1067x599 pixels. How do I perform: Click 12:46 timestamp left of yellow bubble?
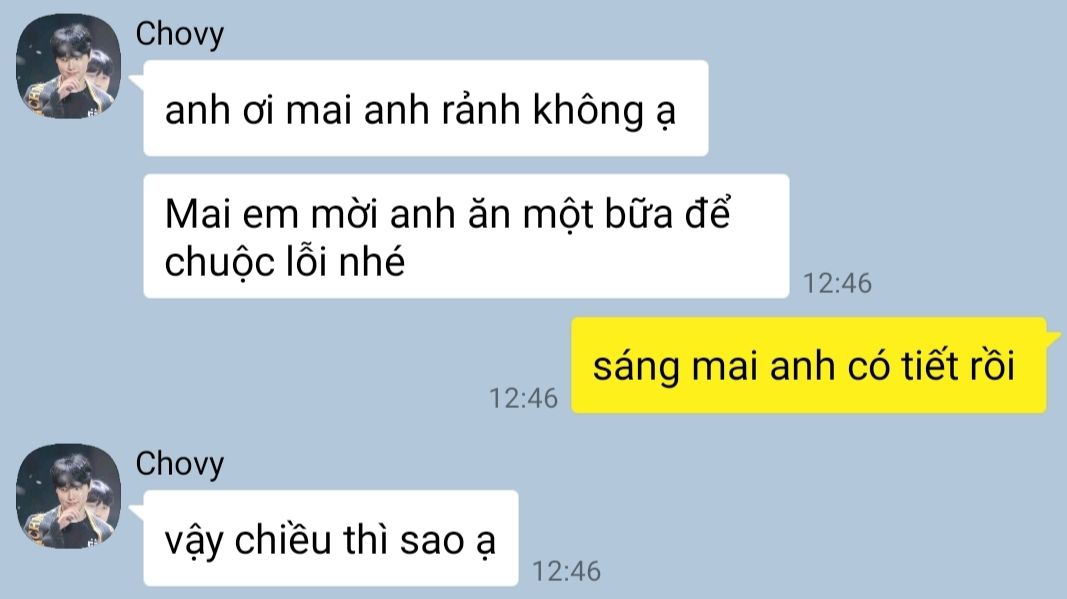(523, 398)
